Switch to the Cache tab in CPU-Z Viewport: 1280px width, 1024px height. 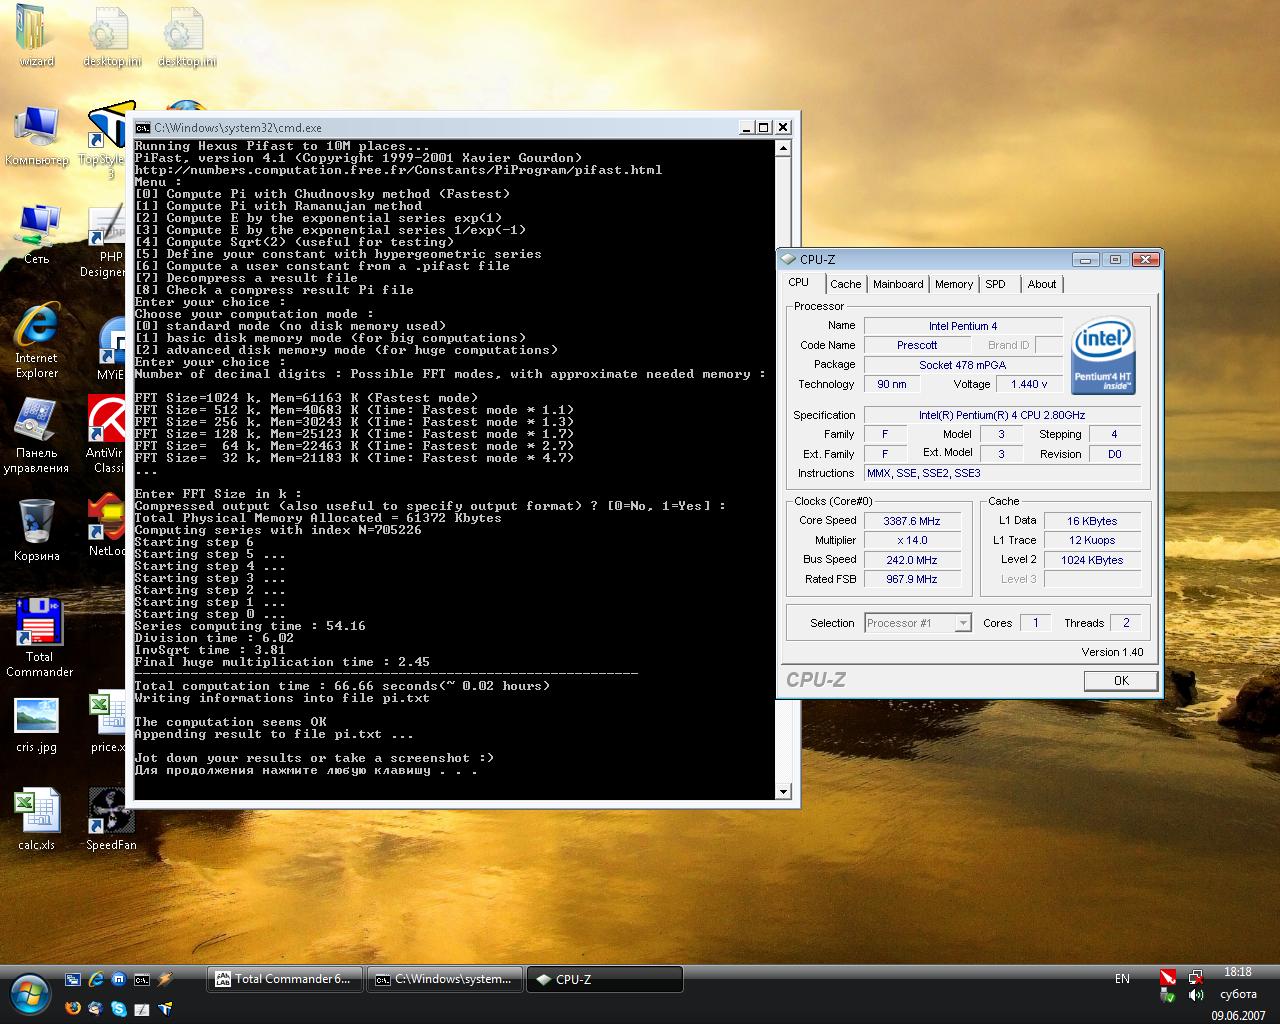click(x=845, y=284)
